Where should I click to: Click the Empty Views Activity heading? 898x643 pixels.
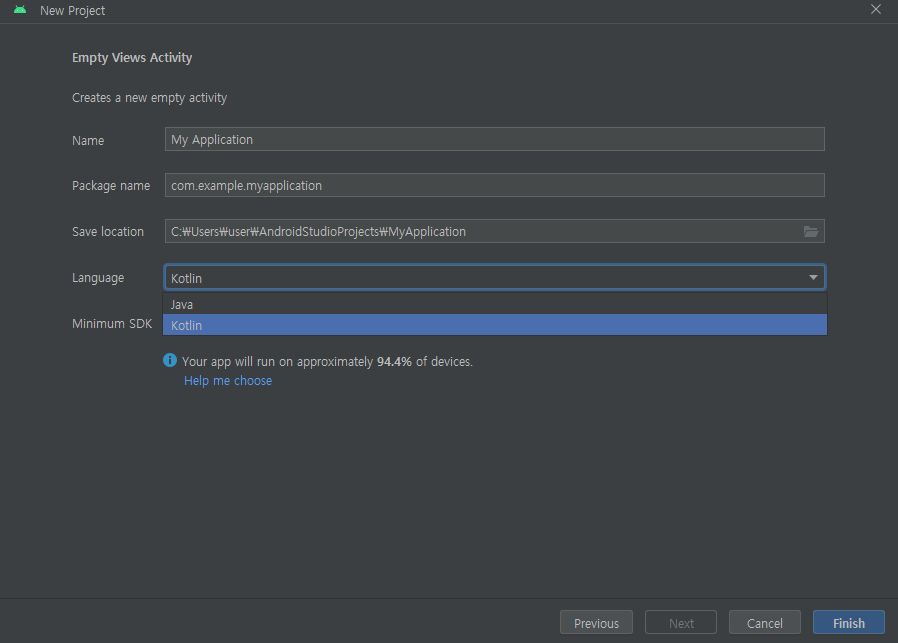(x=132, y=58)
